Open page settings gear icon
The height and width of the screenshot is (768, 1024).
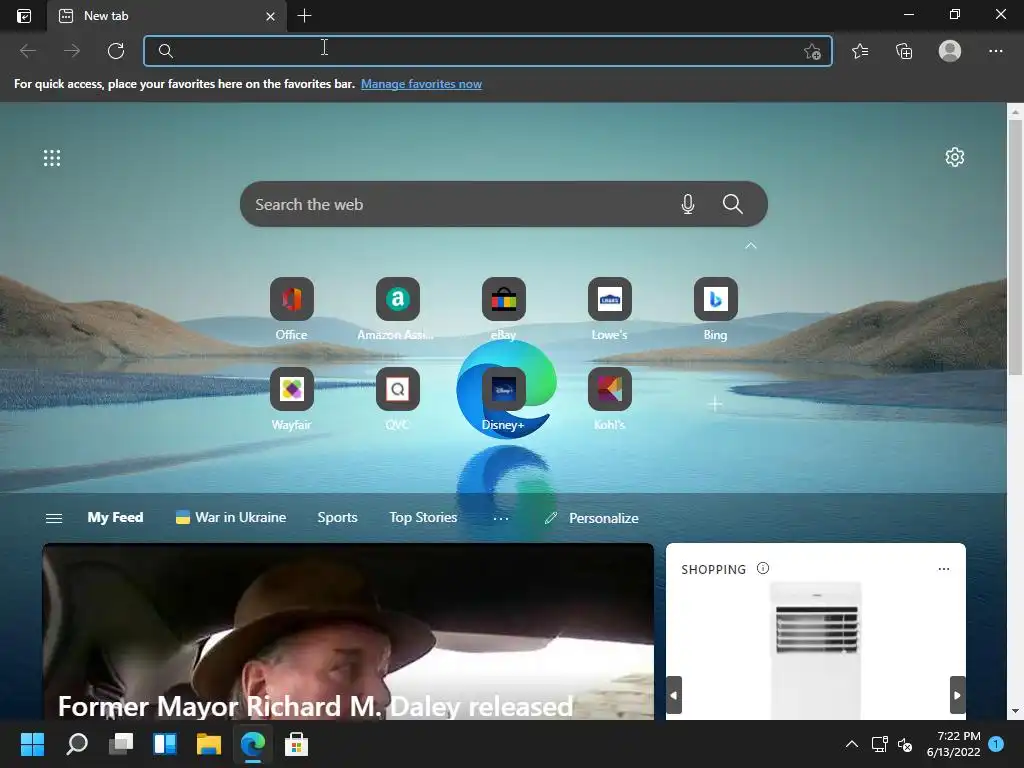(955, 157)
